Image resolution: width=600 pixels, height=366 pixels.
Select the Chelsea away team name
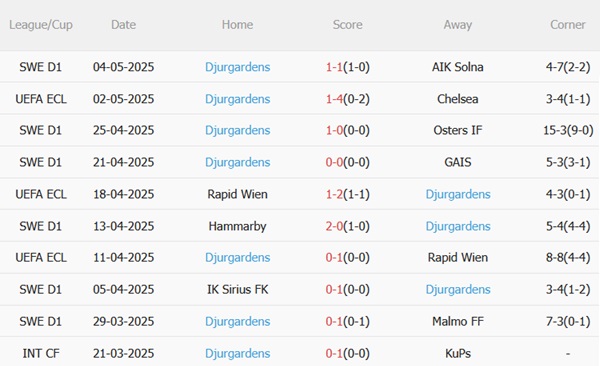pos(458,99)
